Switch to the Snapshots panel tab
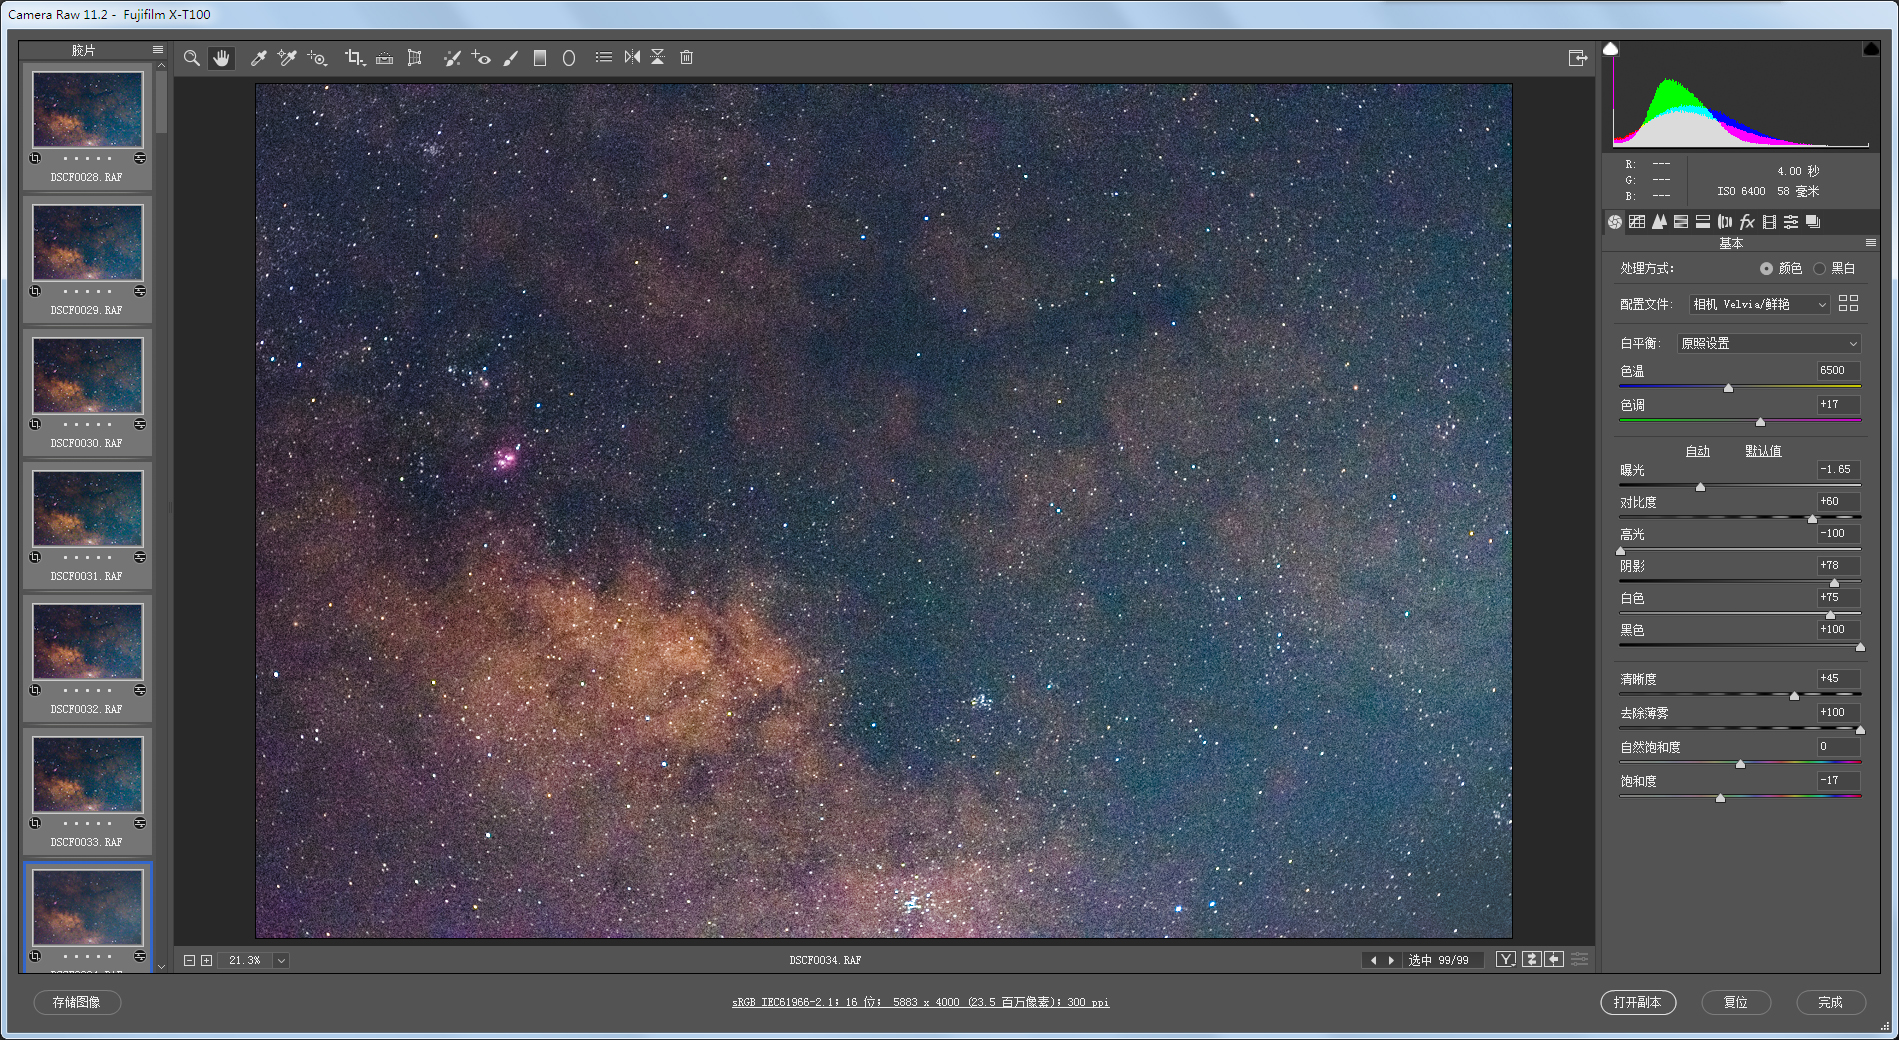Image resolution: width=1899 pixels, height=1040 pixels. point(1813,222)
